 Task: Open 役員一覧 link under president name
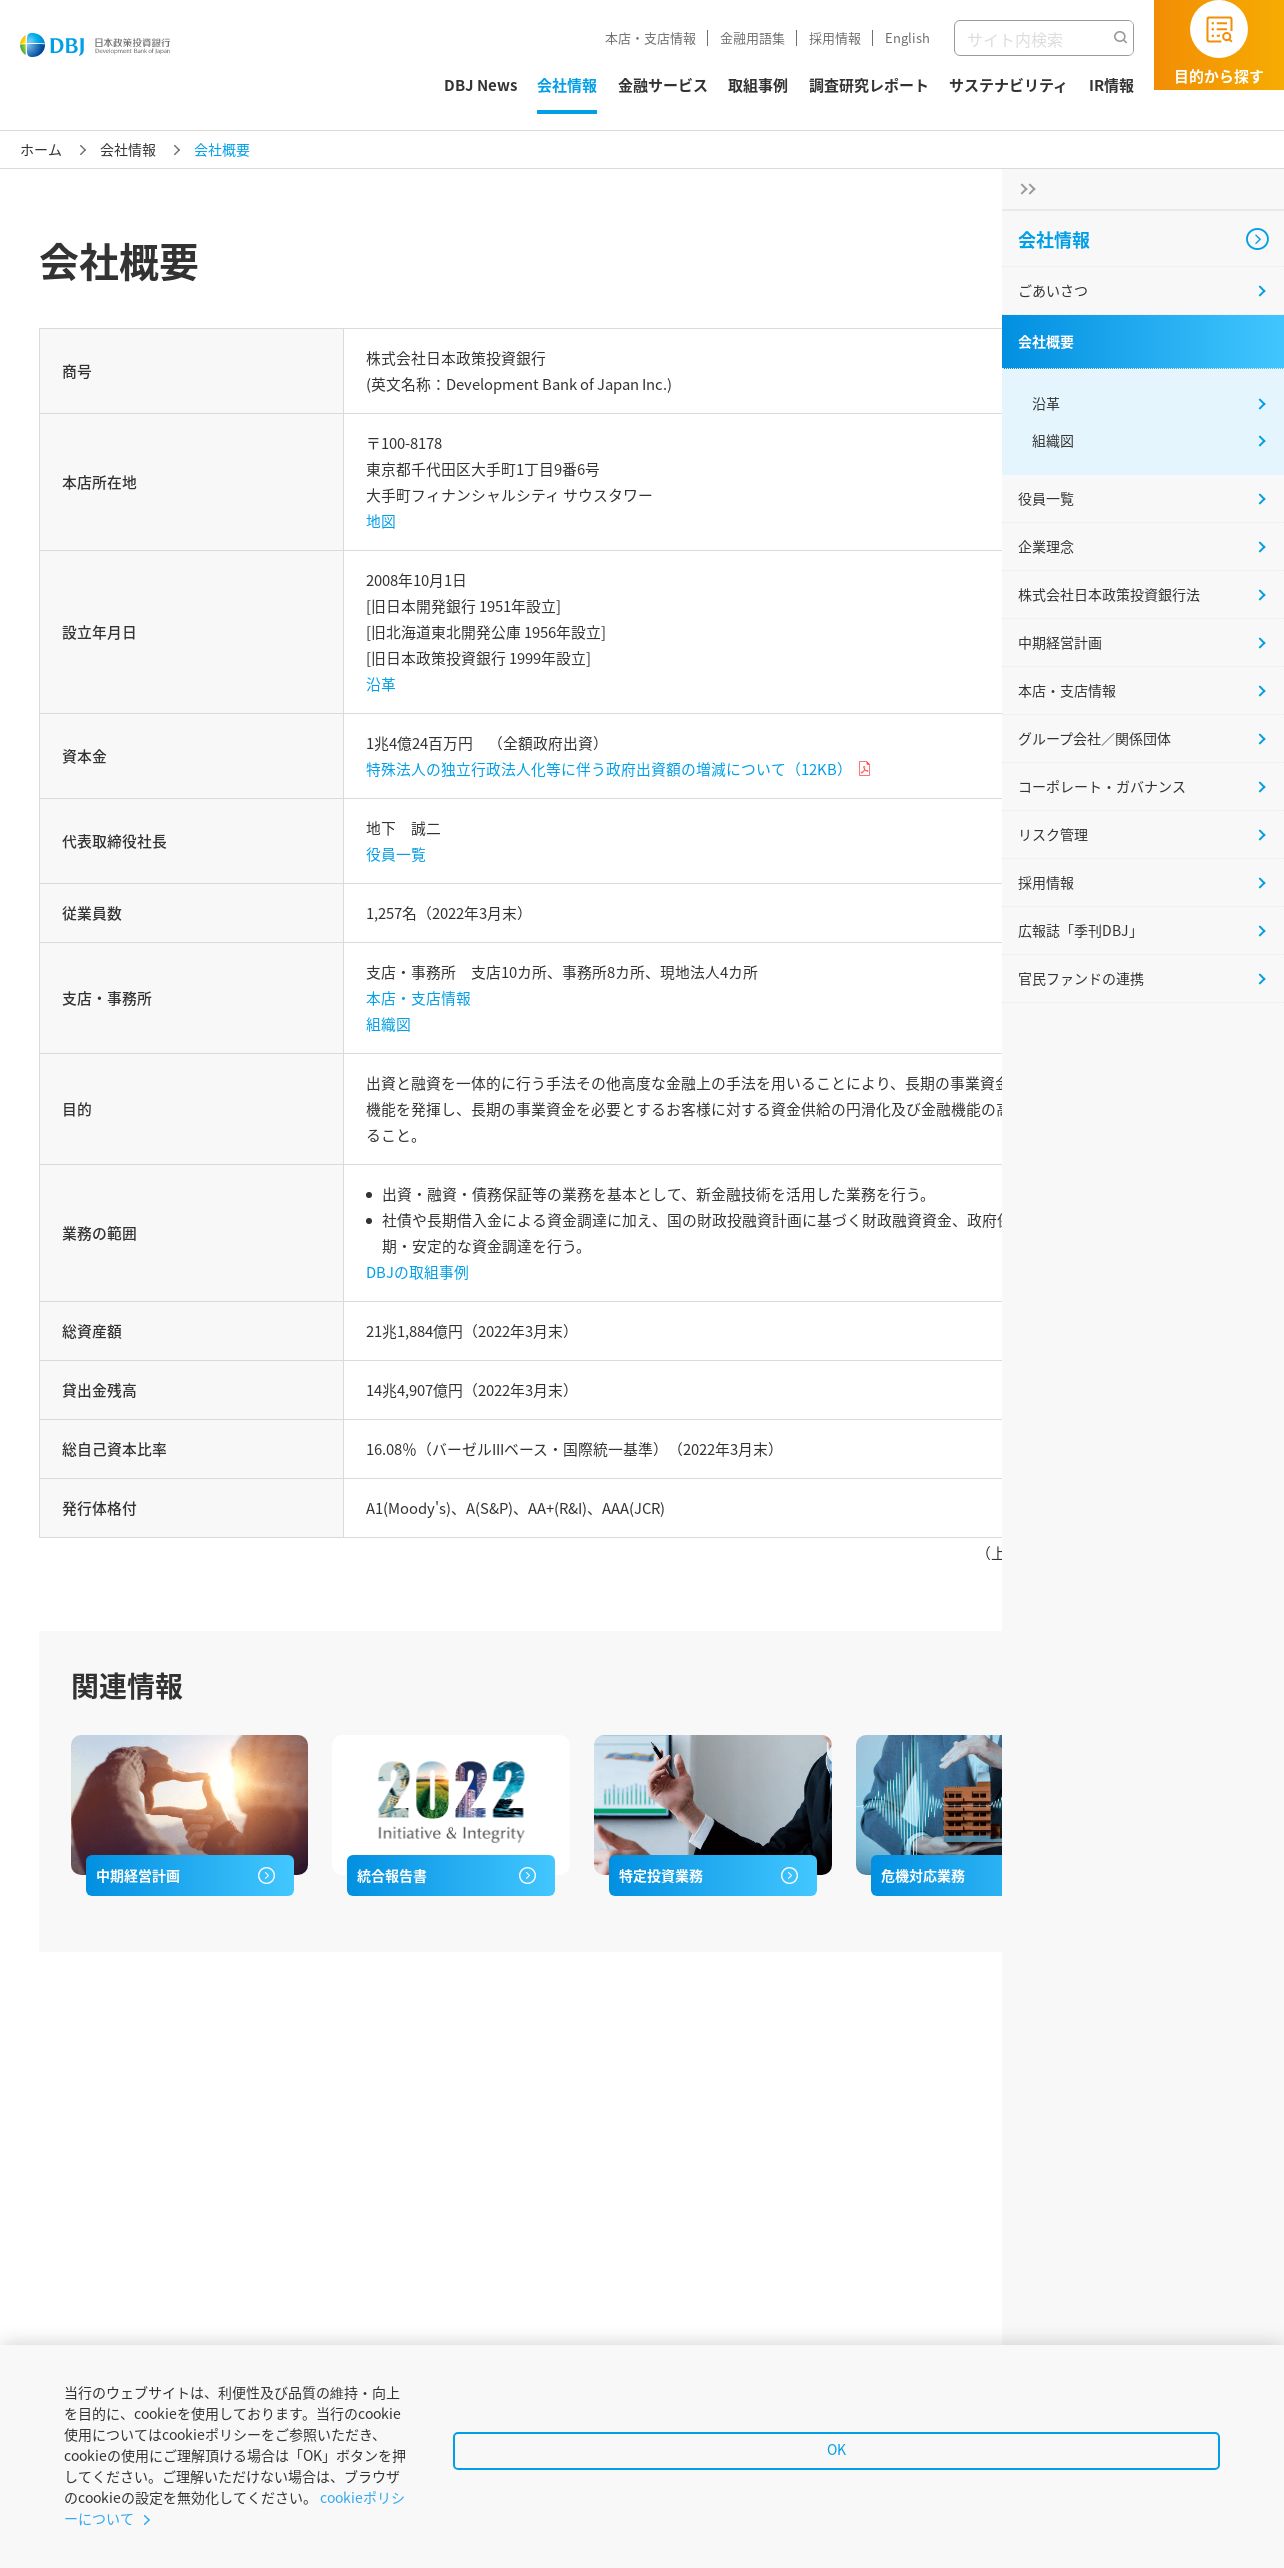pyautogui.click(x=396, y=854)
